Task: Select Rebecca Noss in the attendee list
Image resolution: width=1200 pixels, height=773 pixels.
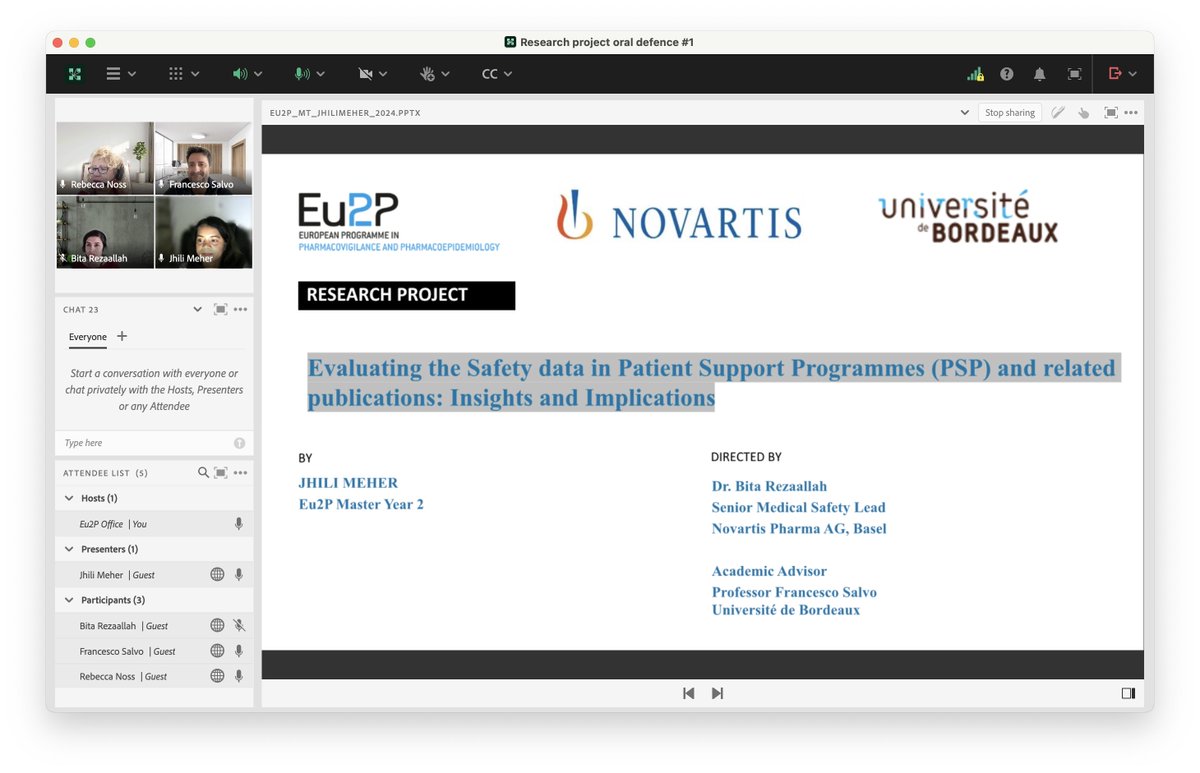Action: point(154,677)
